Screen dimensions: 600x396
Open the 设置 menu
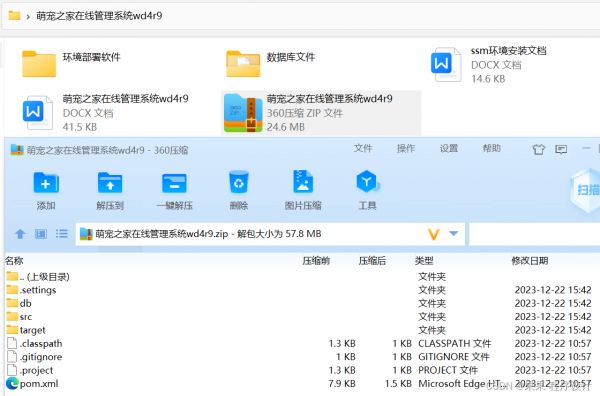[448, 148]
